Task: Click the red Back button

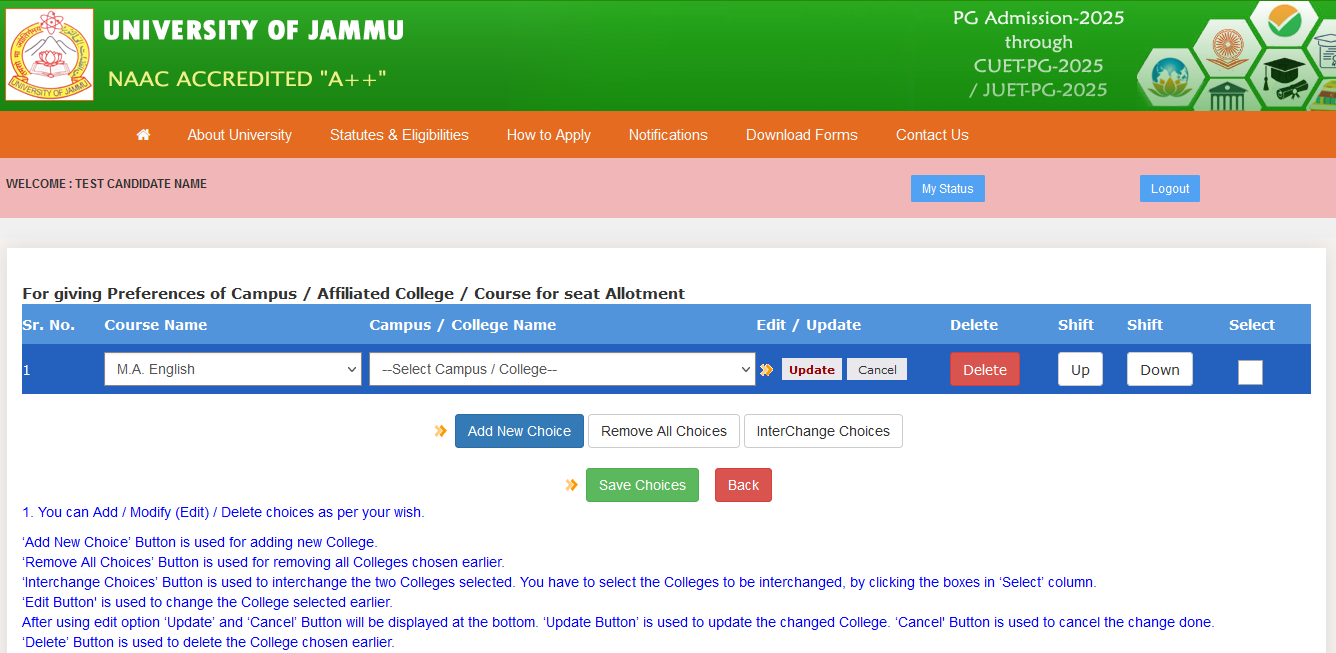Action: click(743, 485)
